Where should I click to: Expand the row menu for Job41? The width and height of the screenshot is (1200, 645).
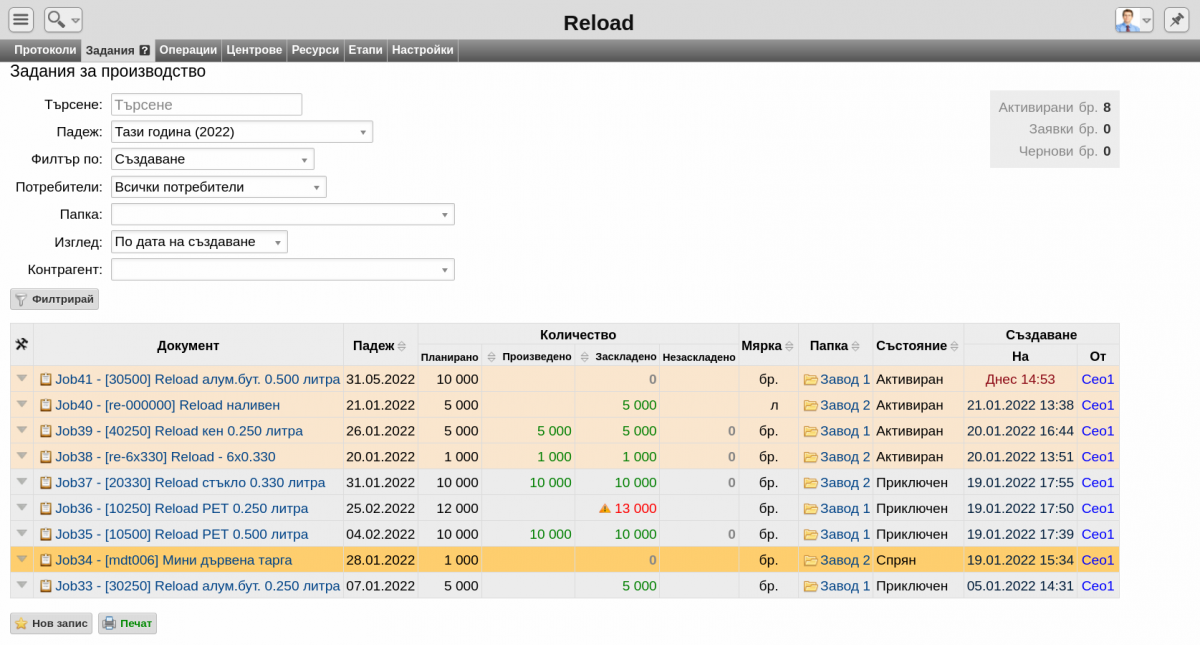pos(22,378)
